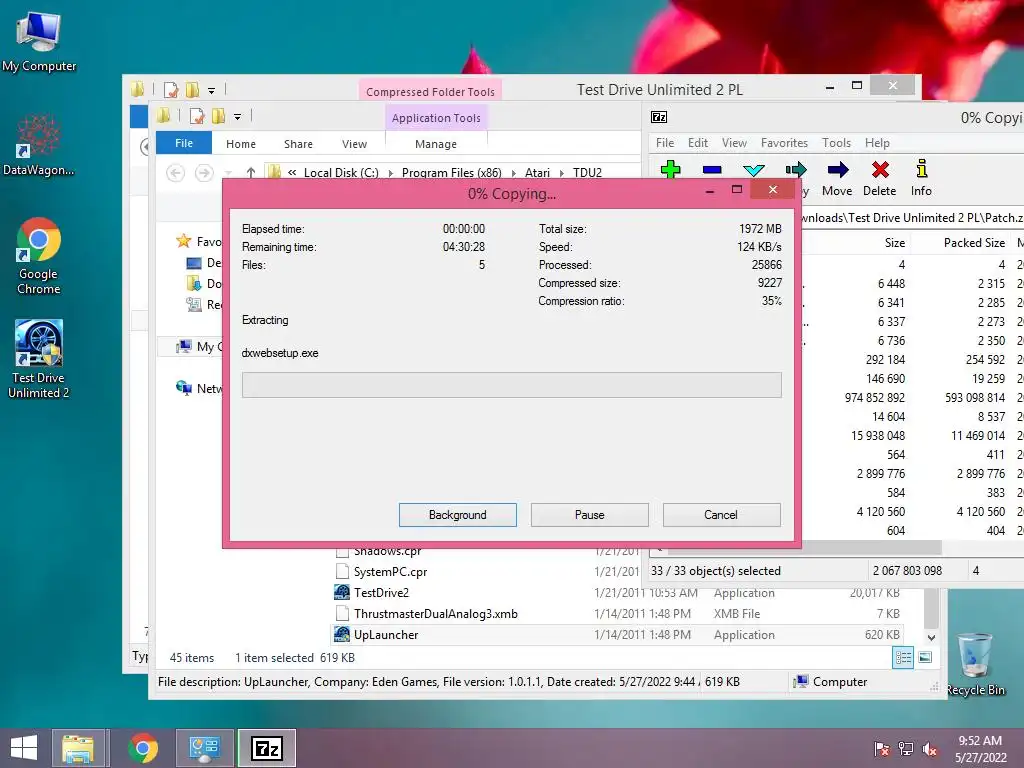The width and height of the screenshot is (1024, 768).
Task: Open quick access dropdown in Test Drive Unlimited 2 PL window
Action: point(212,90)
